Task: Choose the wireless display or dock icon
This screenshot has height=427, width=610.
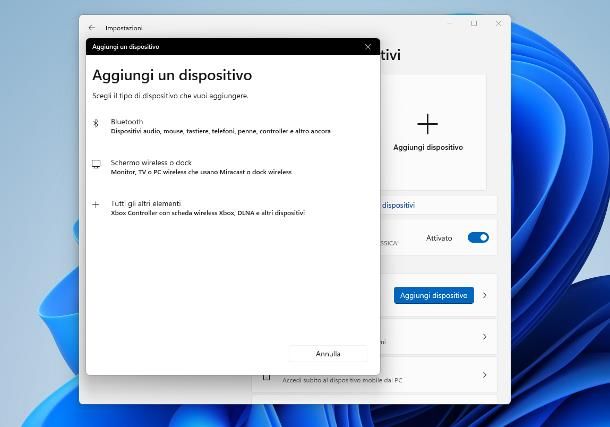Action: pos(96,164)
